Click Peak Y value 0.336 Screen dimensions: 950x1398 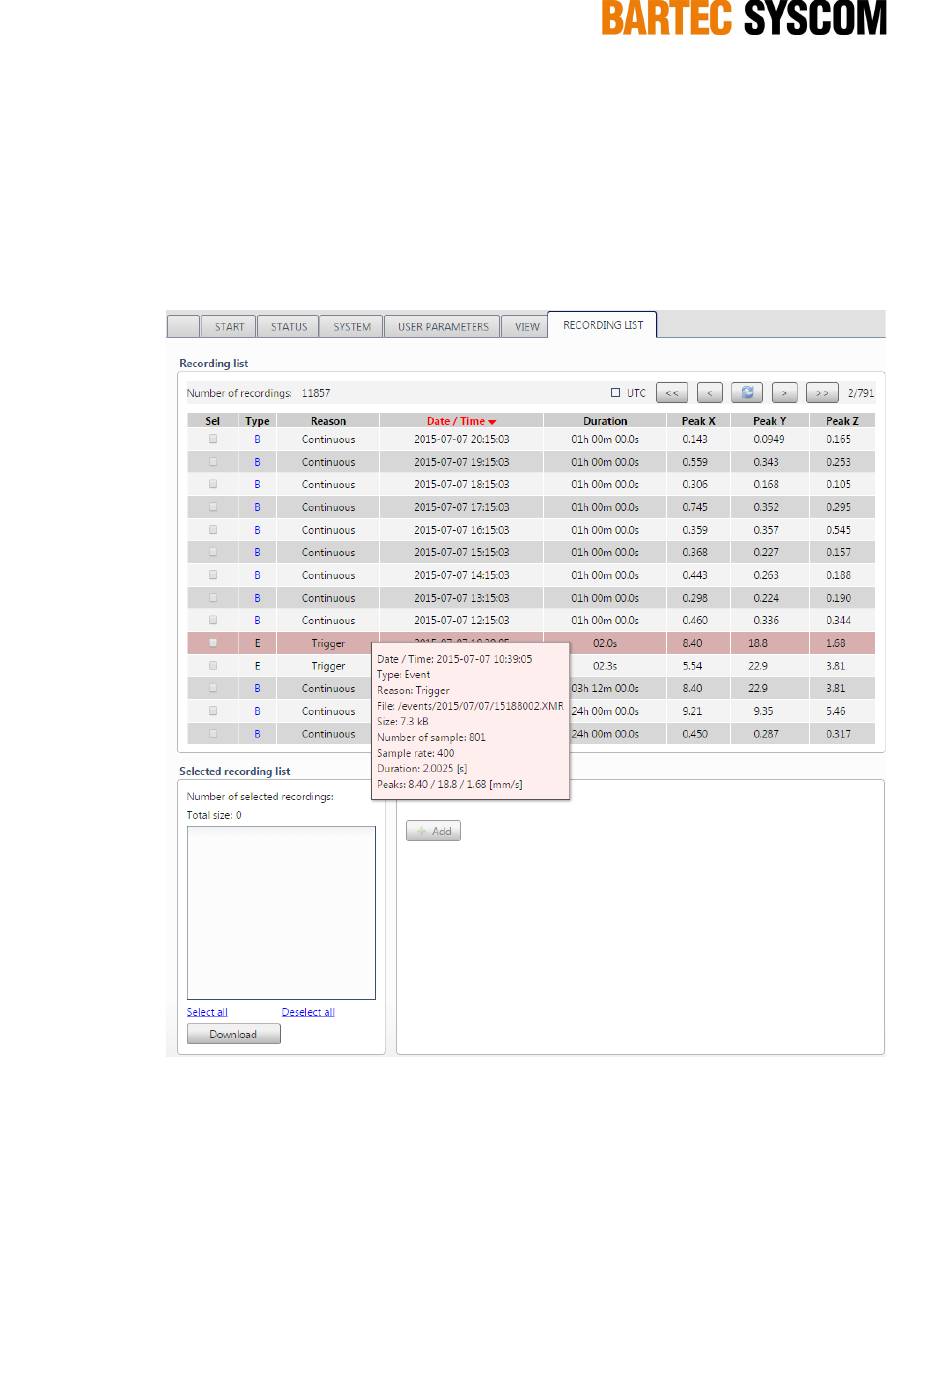(766, 620)
